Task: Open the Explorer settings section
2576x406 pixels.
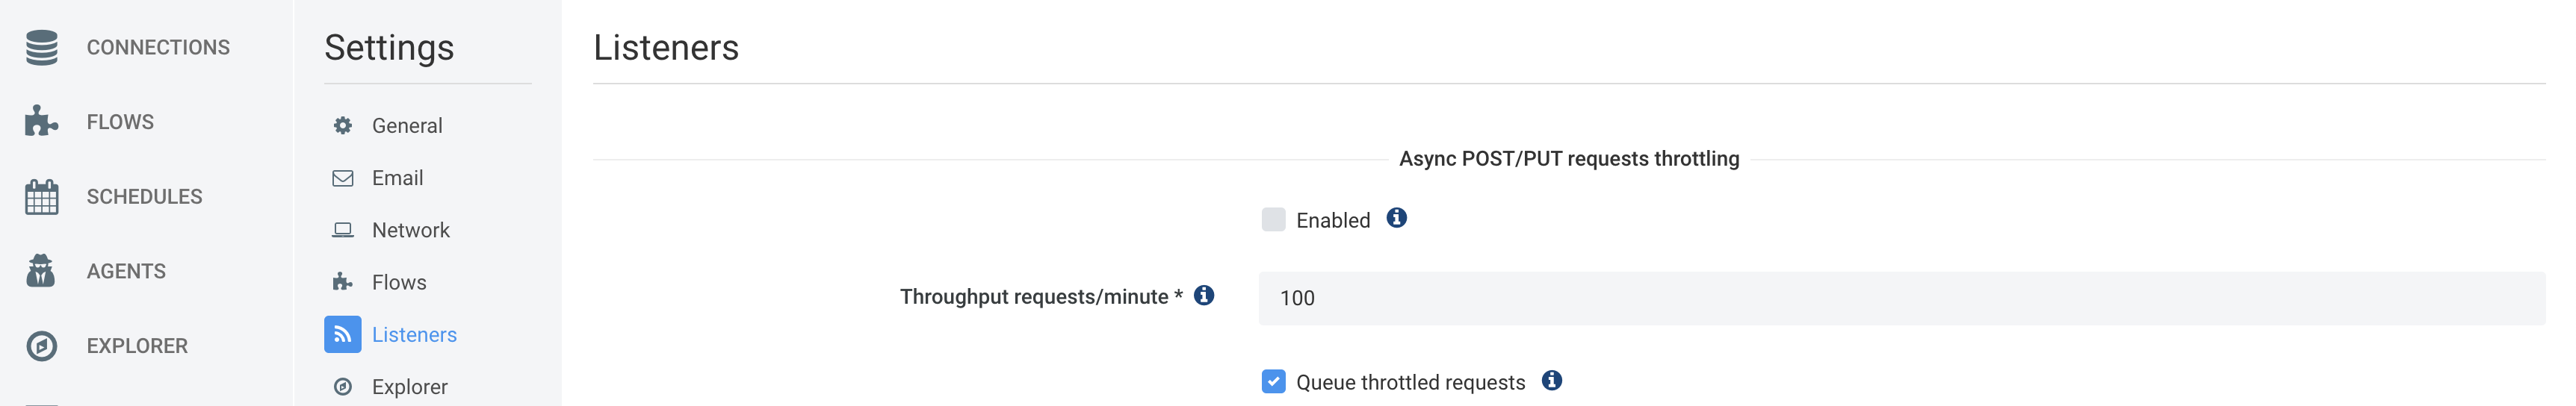Action: pos(410,386)
